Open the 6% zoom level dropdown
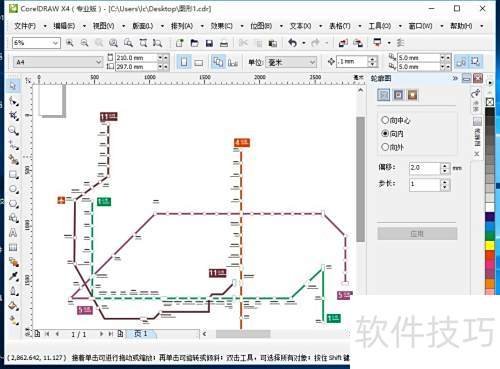Screen dimensions: 500x369 pos(55,43)
